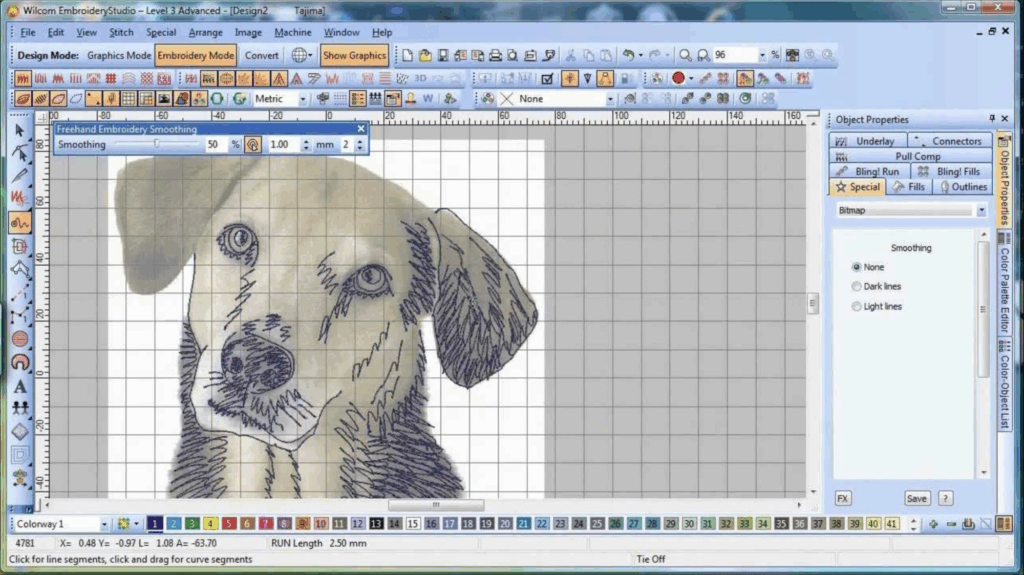Click the Undo arrow icon
1024x575 pixels.
628,56
